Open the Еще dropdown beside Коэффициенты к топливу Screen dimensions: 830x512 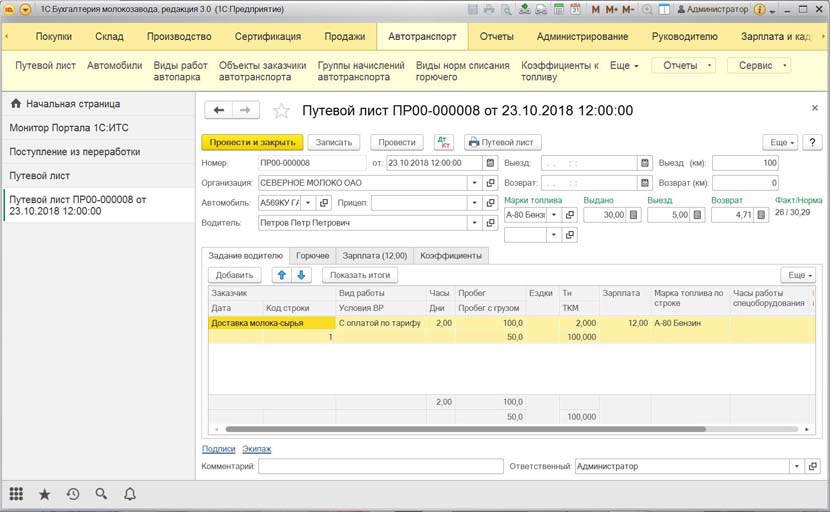click(624, 66)
